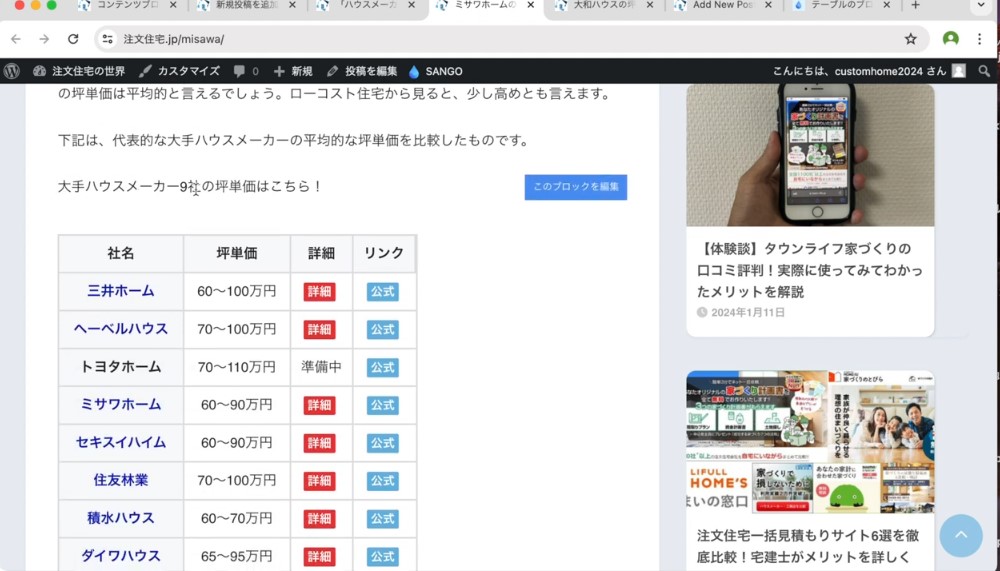Open the 新規 menu in admin bar
The image size is (1000, 571).
tap(293, 71)
